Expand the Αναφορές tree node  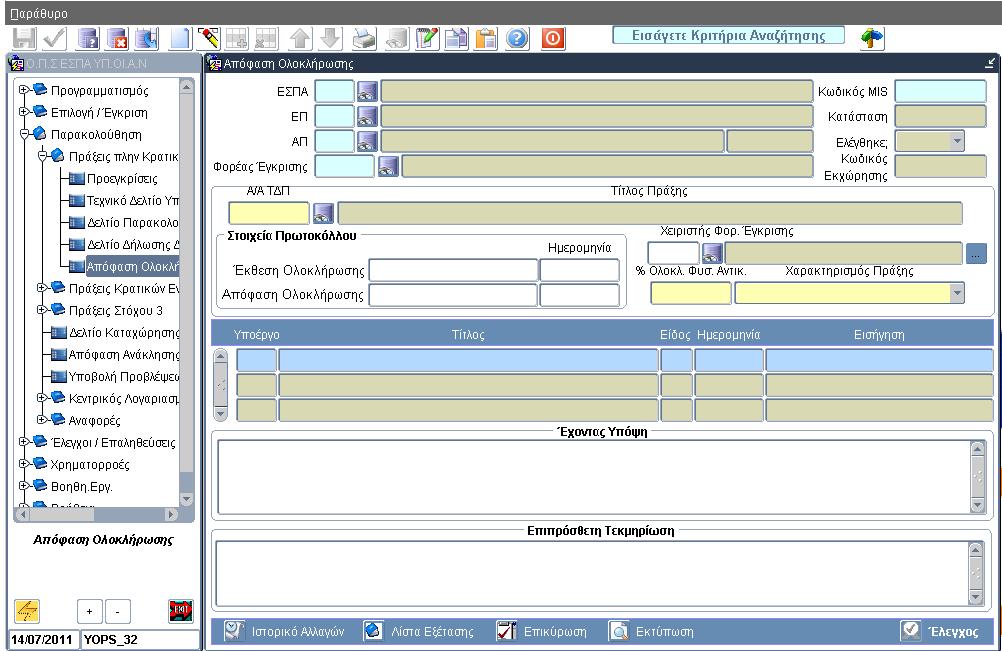(x=42, y=420)
